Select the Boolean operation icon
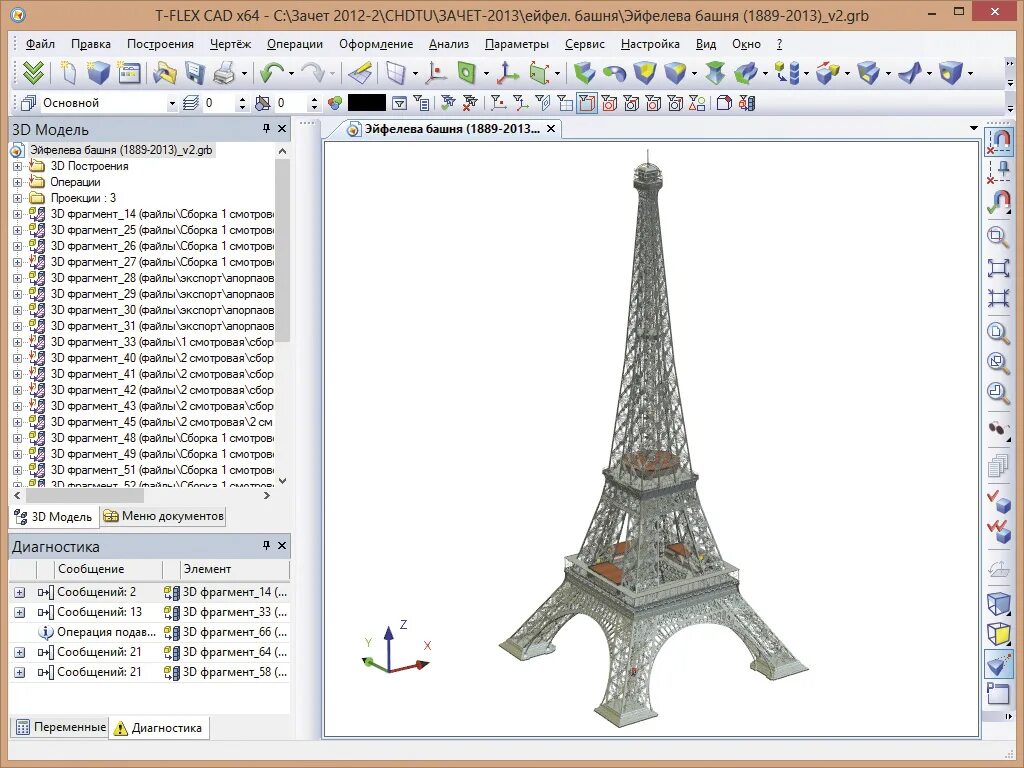The image size is (1024, 768). click(645, 73)
